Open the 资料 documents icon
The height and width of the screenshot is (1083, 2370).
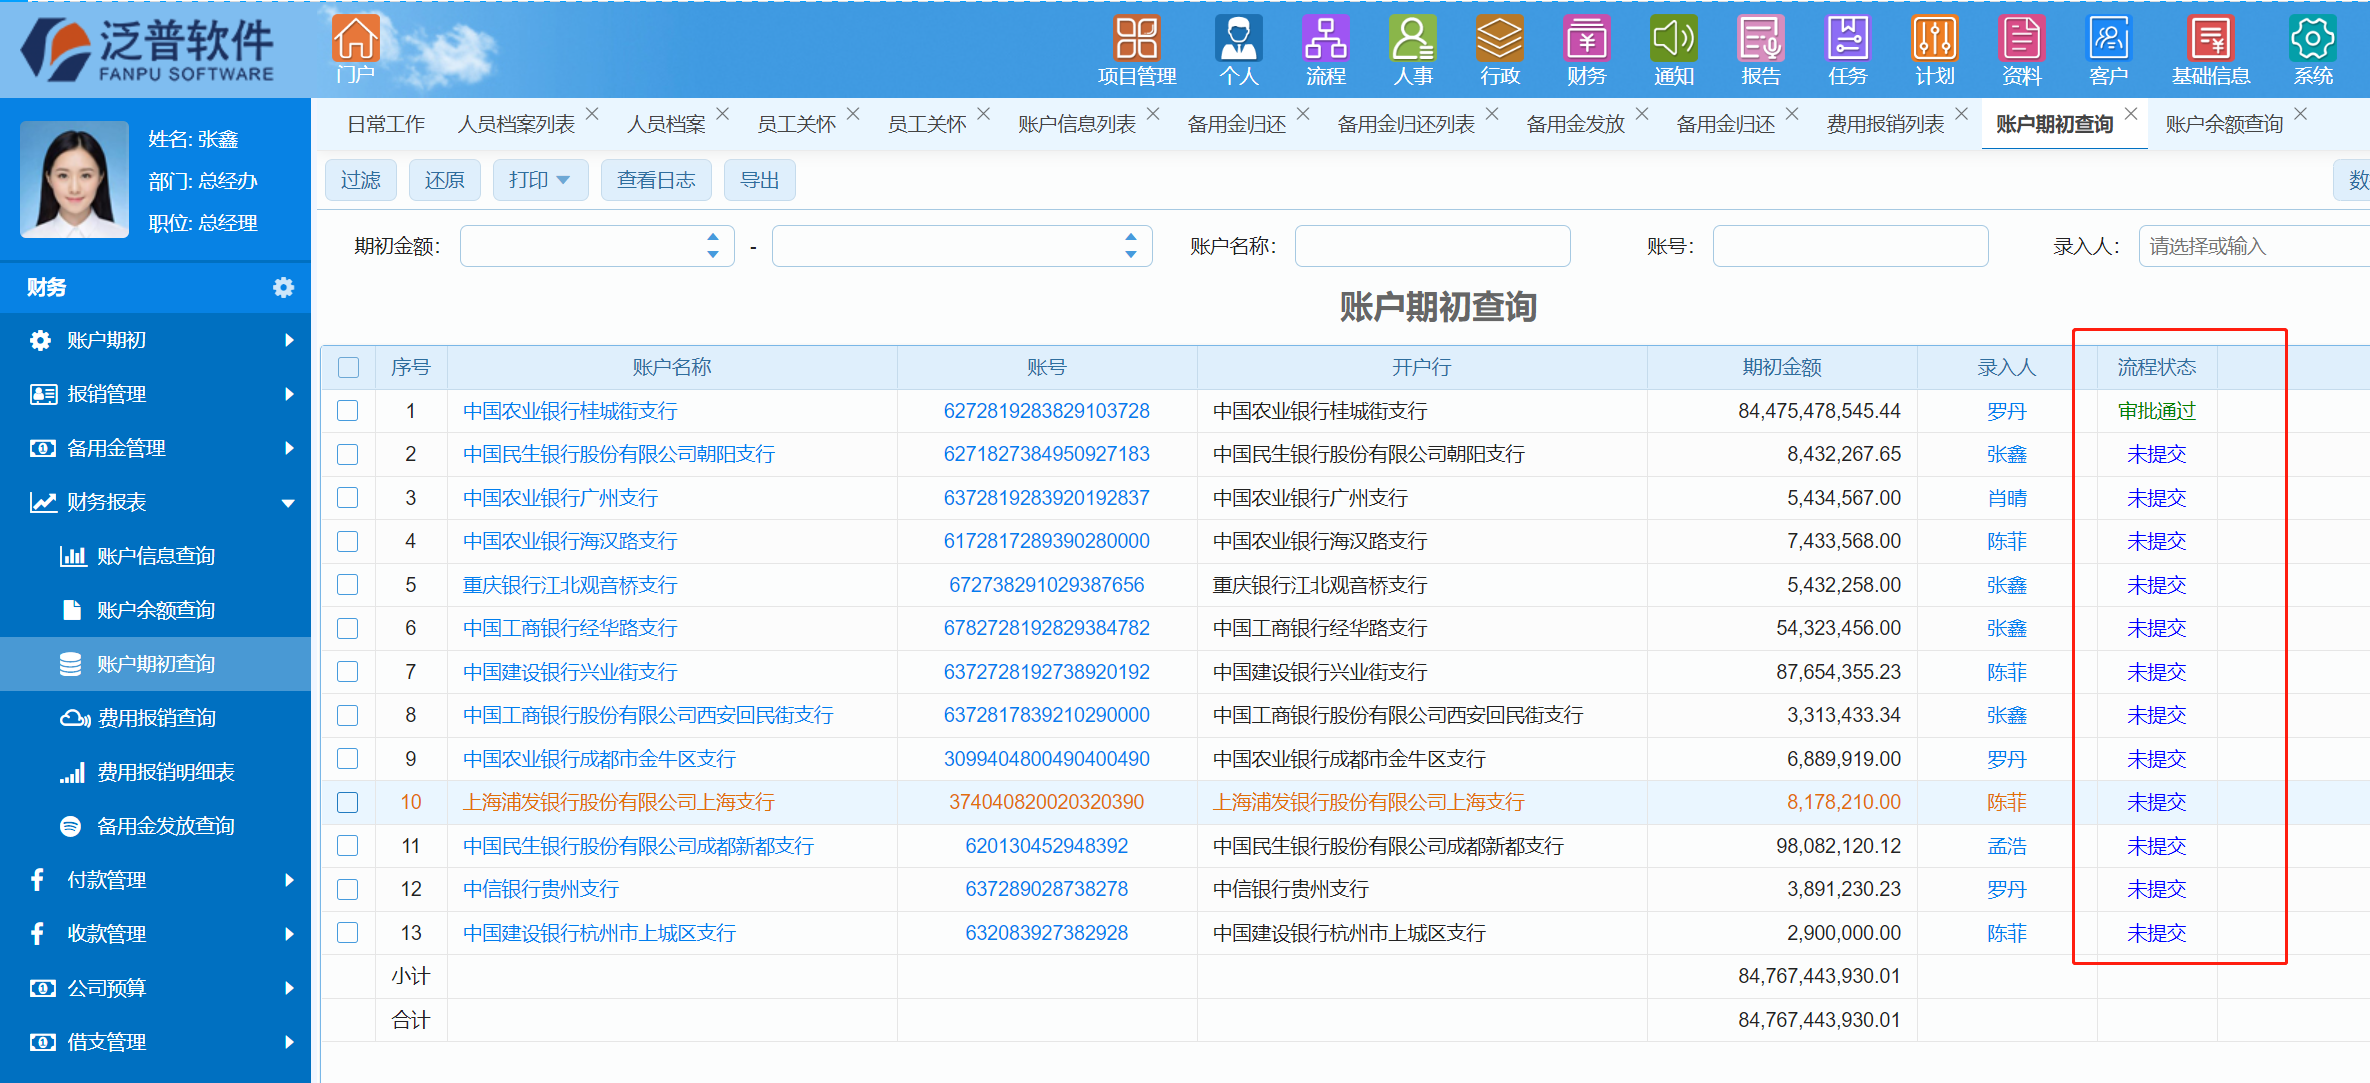pyautogui.click(x=2021, y=49)
